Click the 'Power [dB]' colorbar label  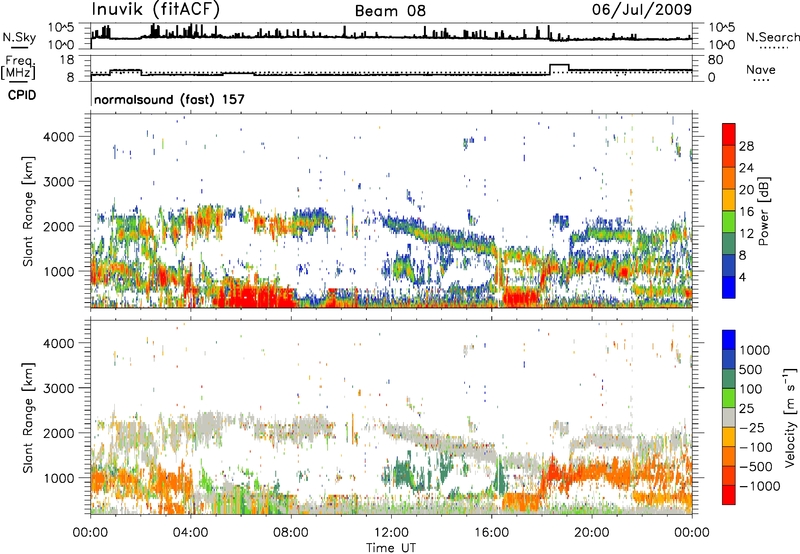tap(763, 211)
